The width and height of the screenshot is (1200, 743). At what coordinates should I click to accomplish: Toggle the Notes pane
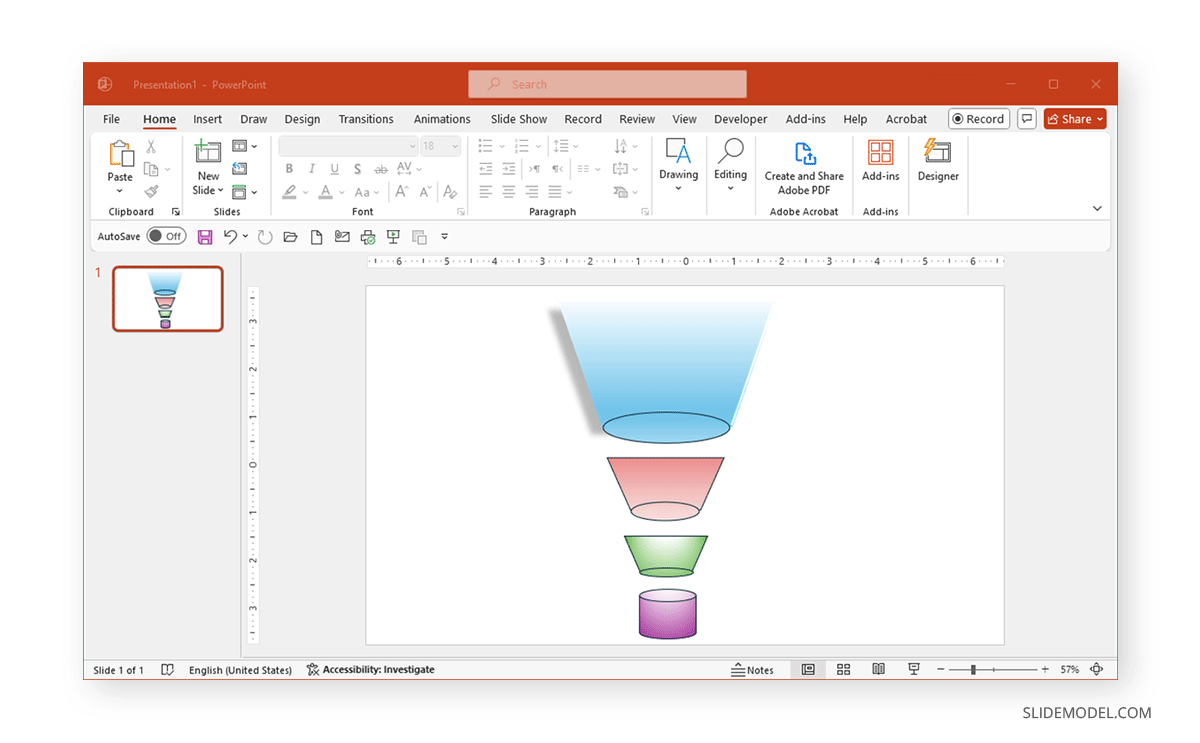[753, 670]
